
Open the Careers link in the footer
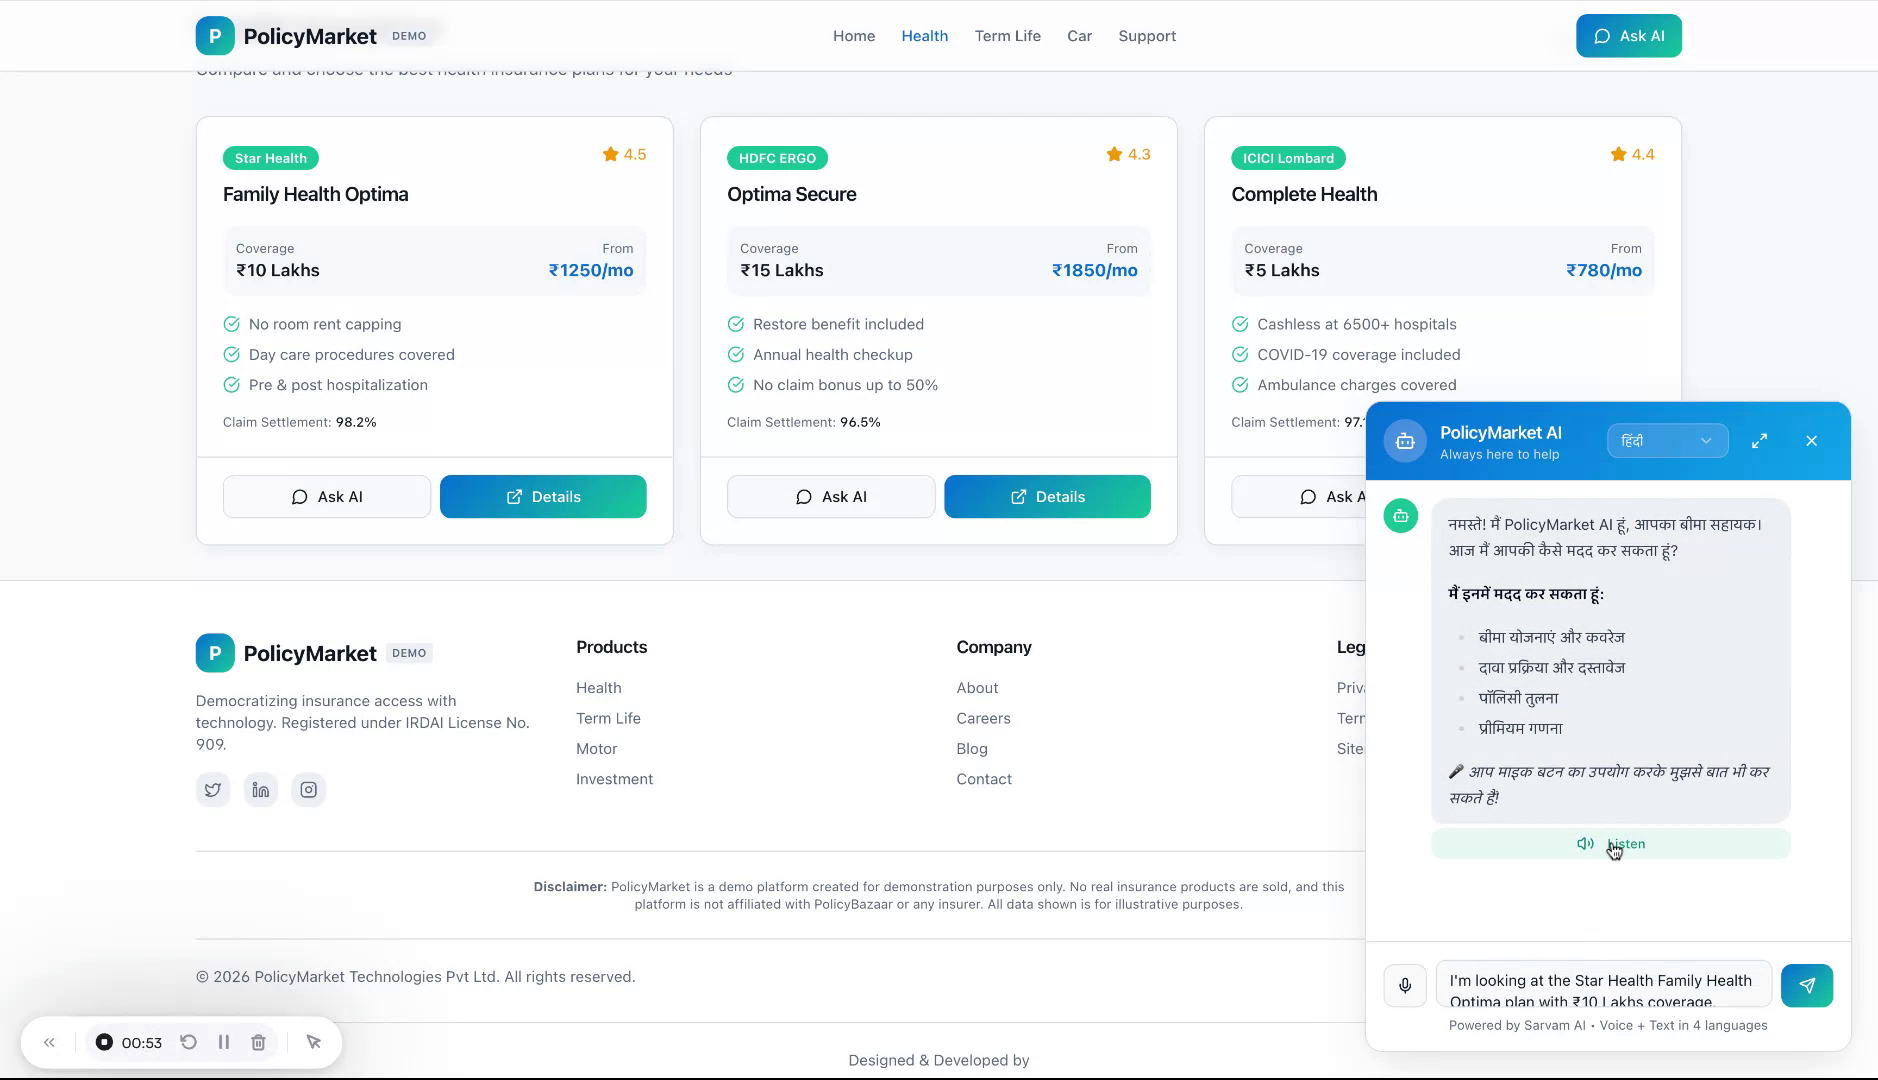[983, 718]
